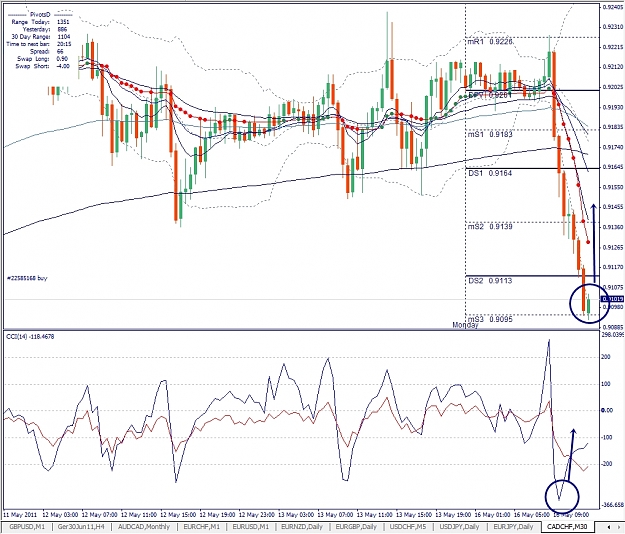Switch to the EURGBP,Daily chart tab
The image size is (625, 534).
(x=356, y=527)
